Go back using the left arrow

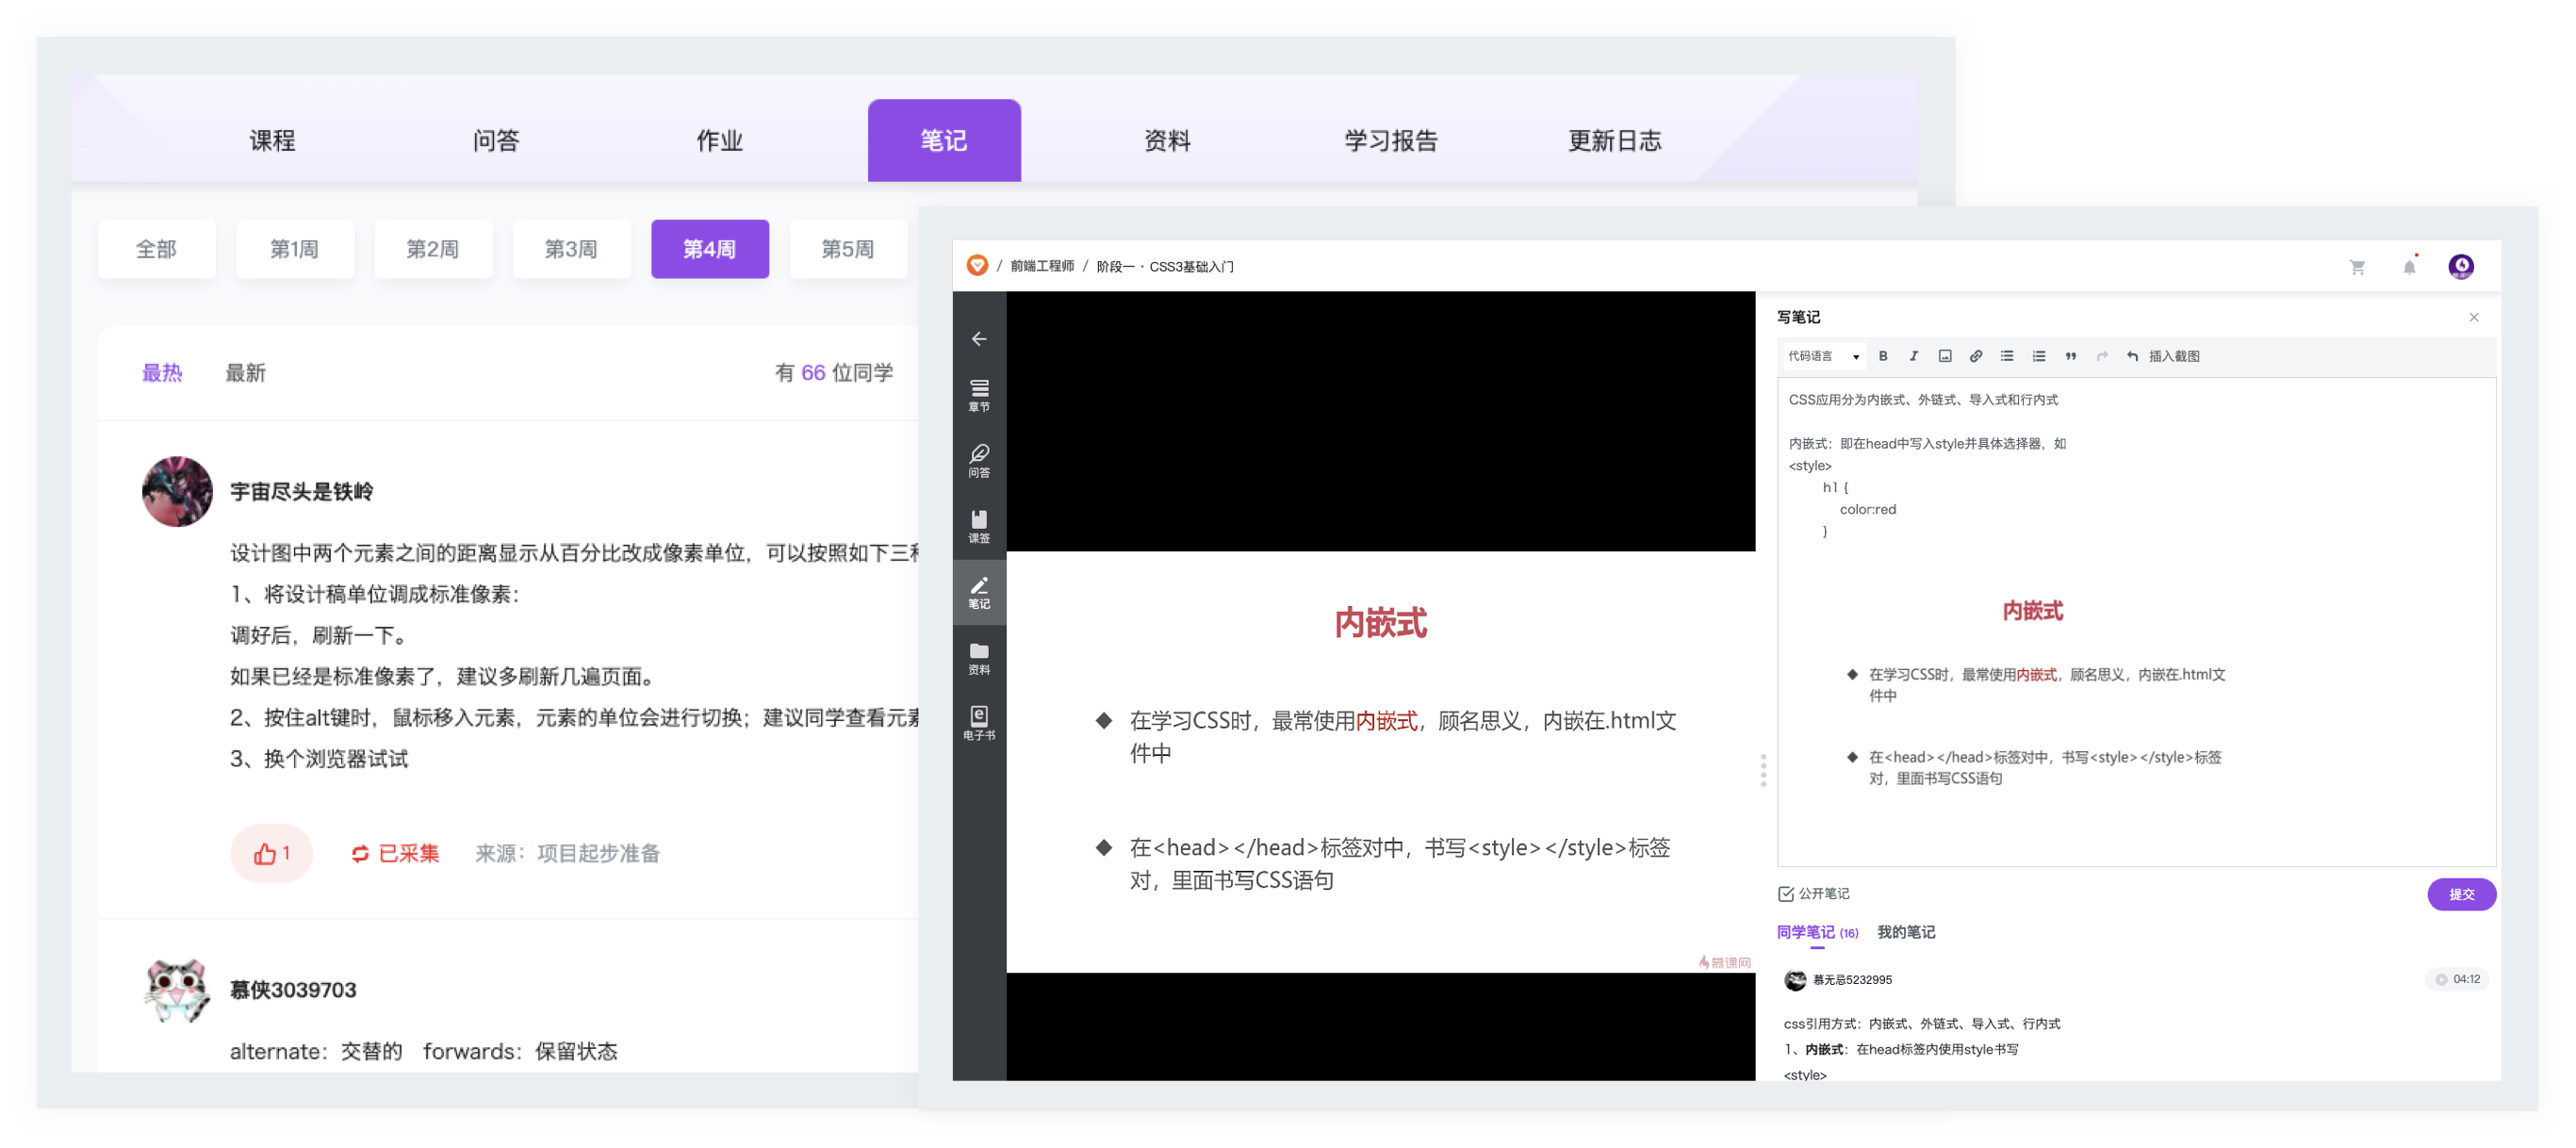click(979, 339)
